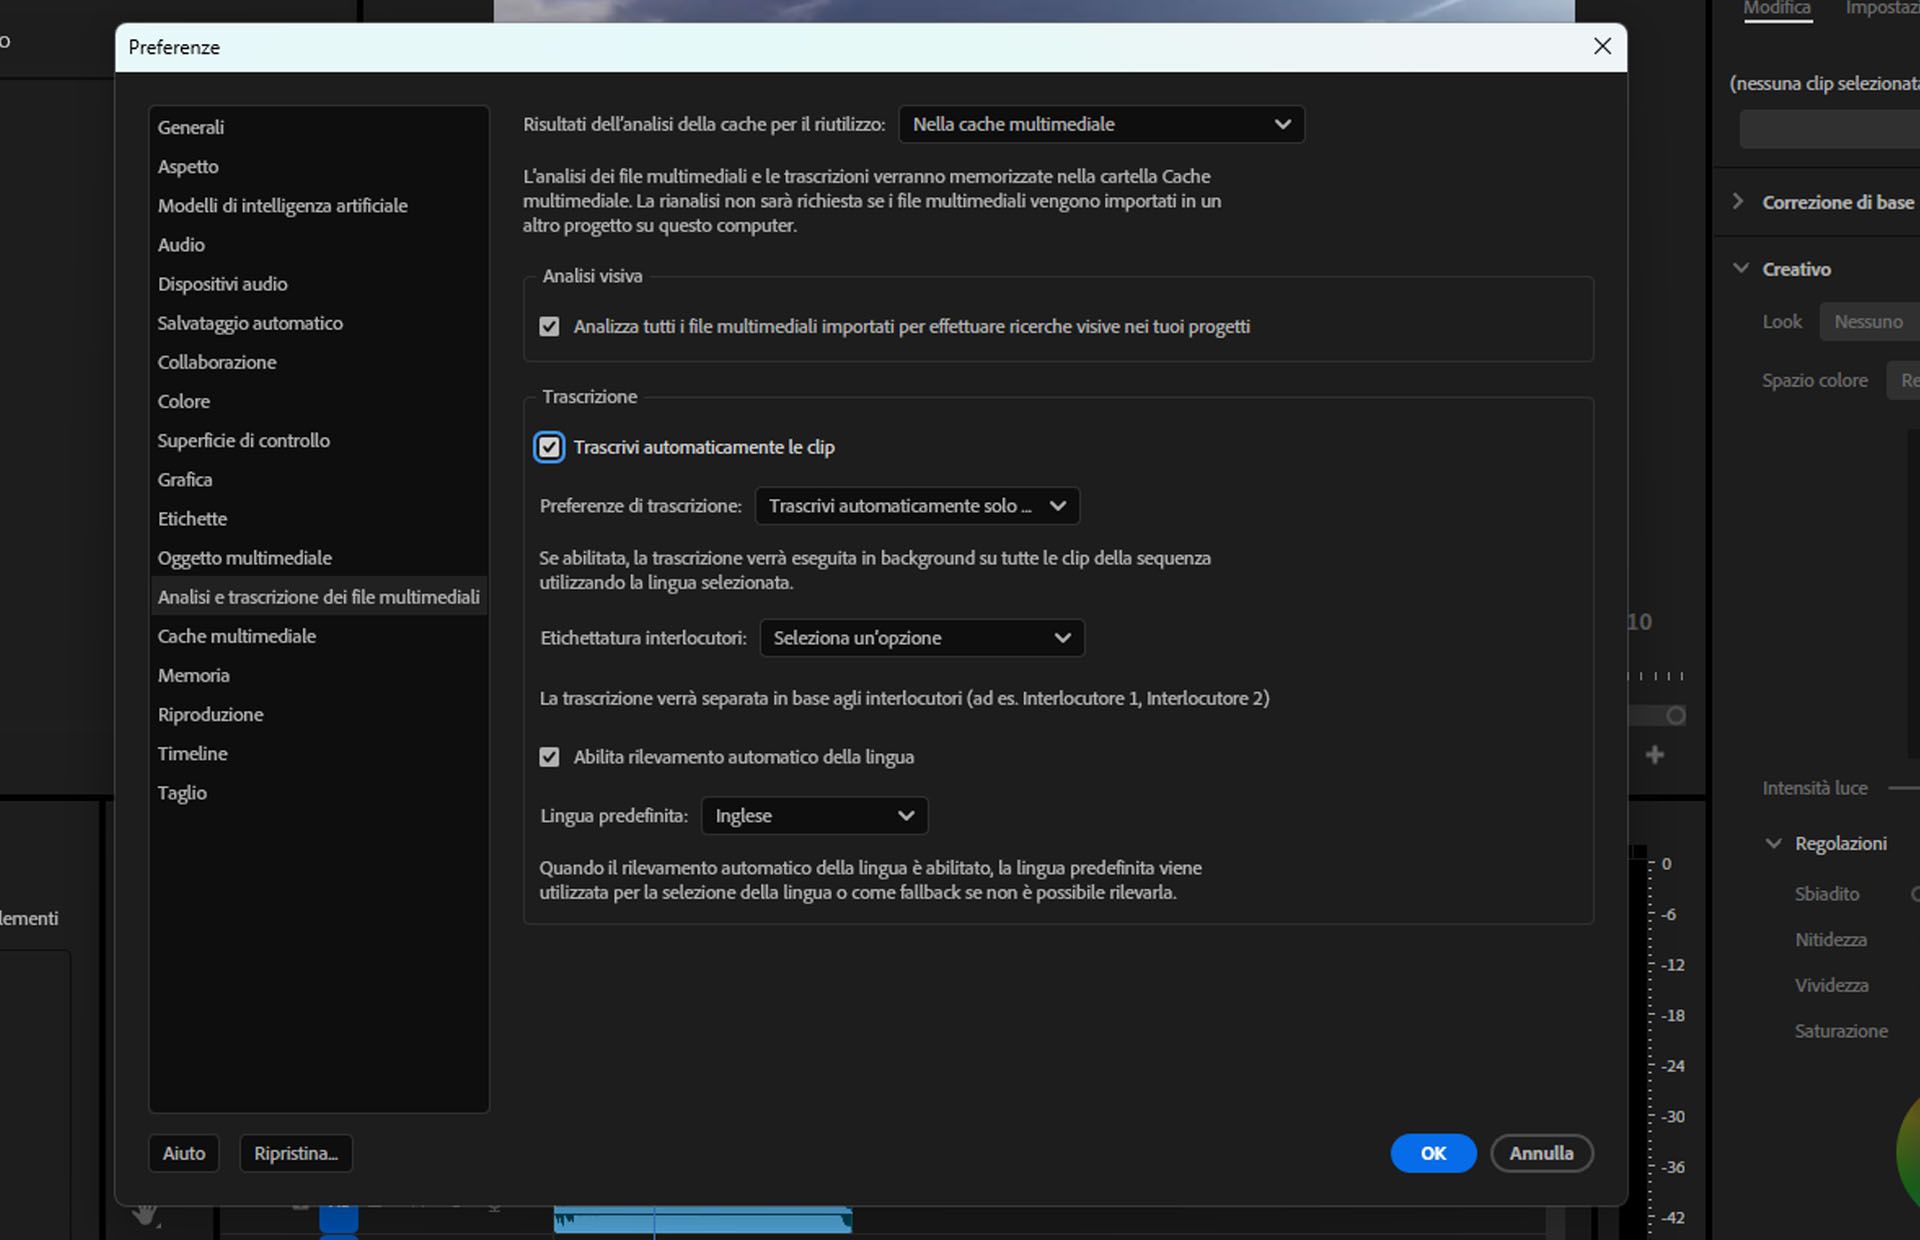The width and height of the screenshot is (1920, 1240).
Task: Click the Aiuto button
Action: tap(184, 1153)
